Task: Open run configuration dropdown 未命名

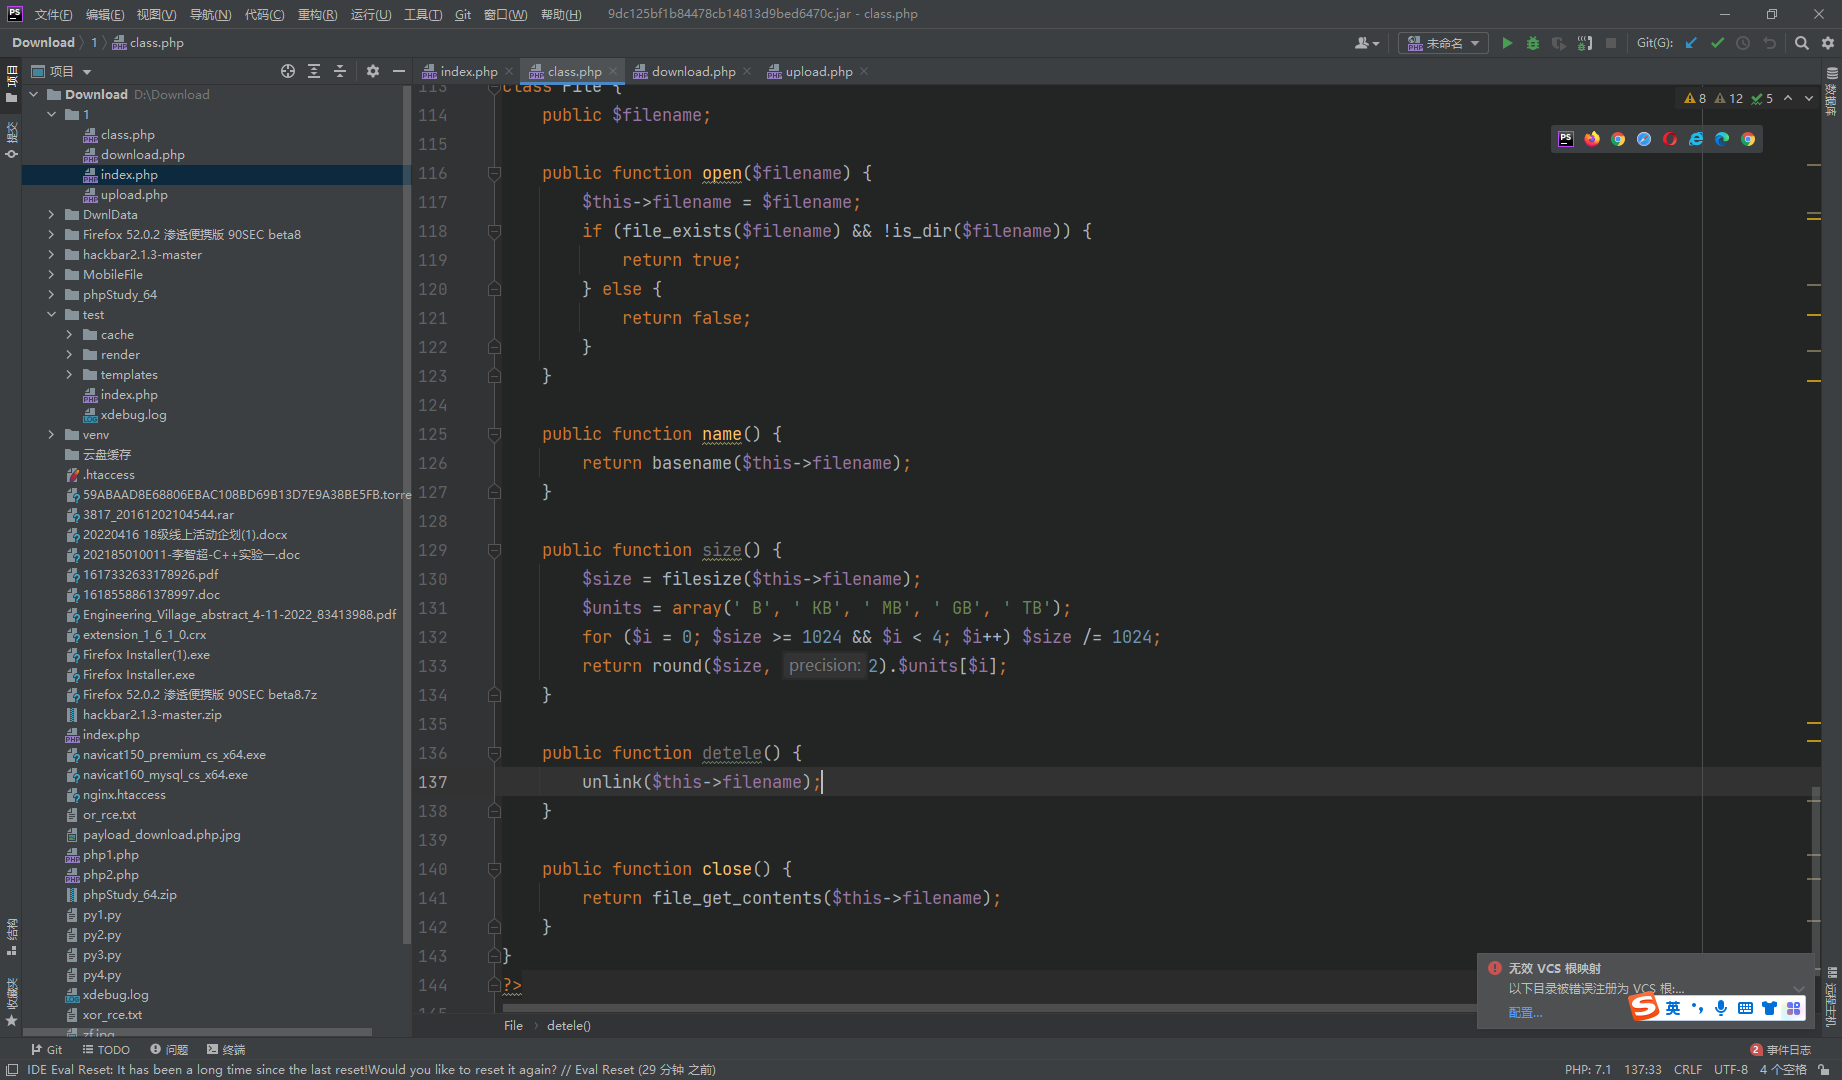Action: (1443, 43)
